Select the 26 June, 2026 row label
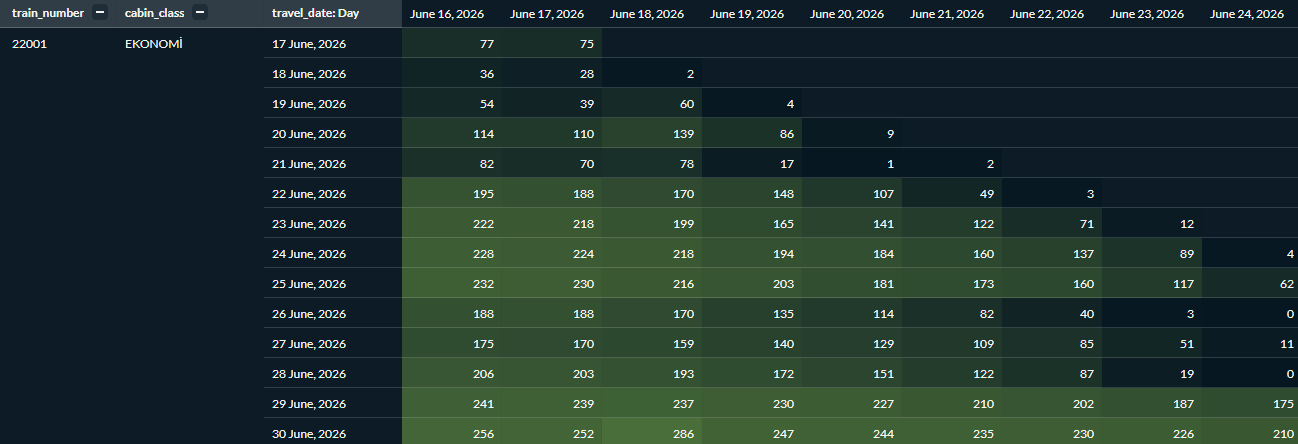Screen dimensions: 1298x444 [309, 314]
